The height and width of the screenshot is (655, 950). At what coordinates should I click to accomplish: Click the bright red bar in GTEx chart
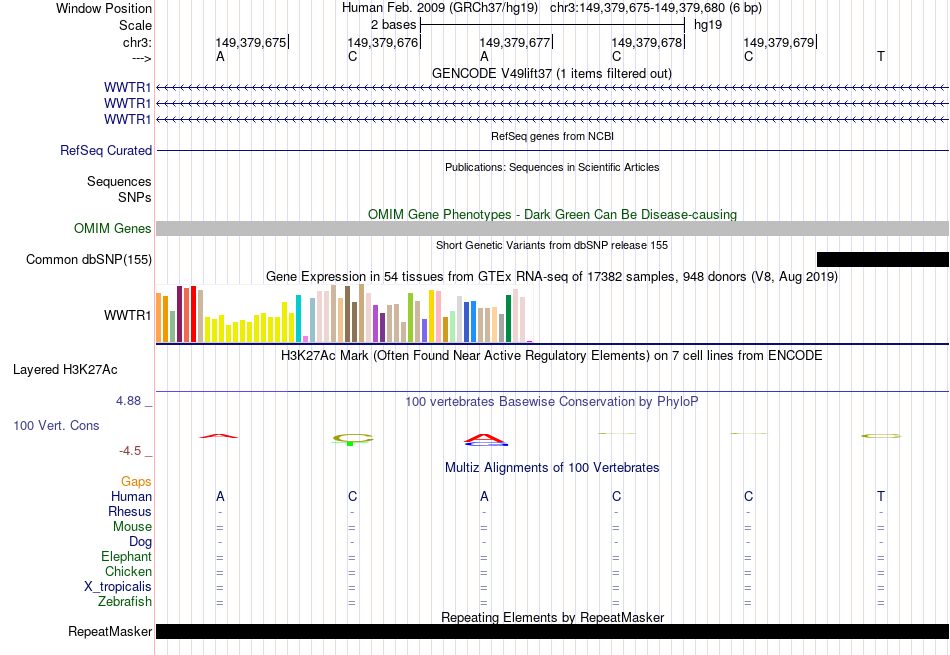pyautogui.click(x=193, y=314)
